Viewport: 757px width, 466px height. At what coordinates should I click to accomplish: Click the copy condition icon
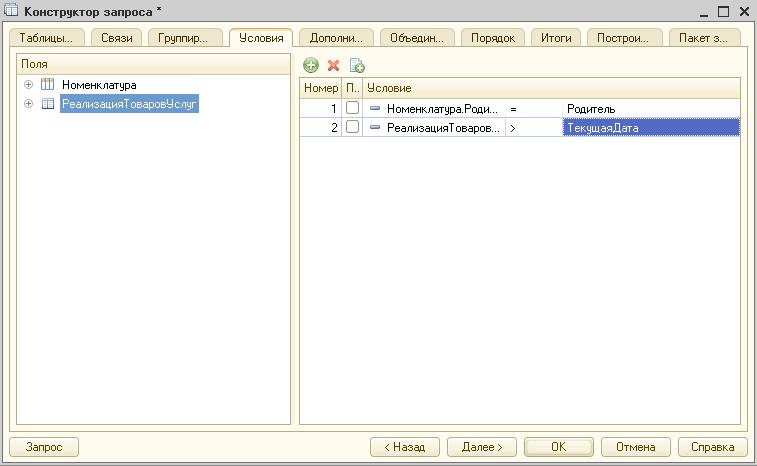(357, 65)
